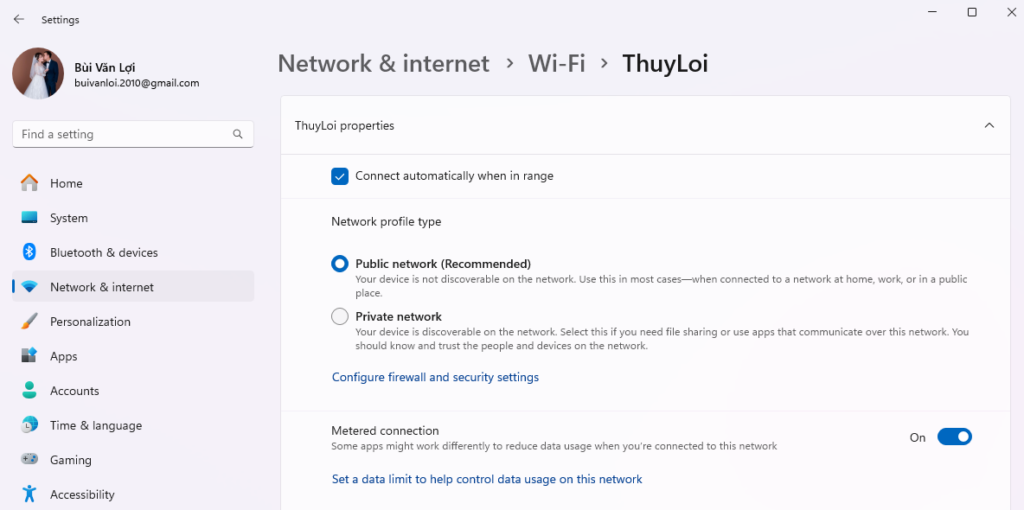1024x510 pixels.
Task: Click the search magnifier icon
Action: [237, 134]
